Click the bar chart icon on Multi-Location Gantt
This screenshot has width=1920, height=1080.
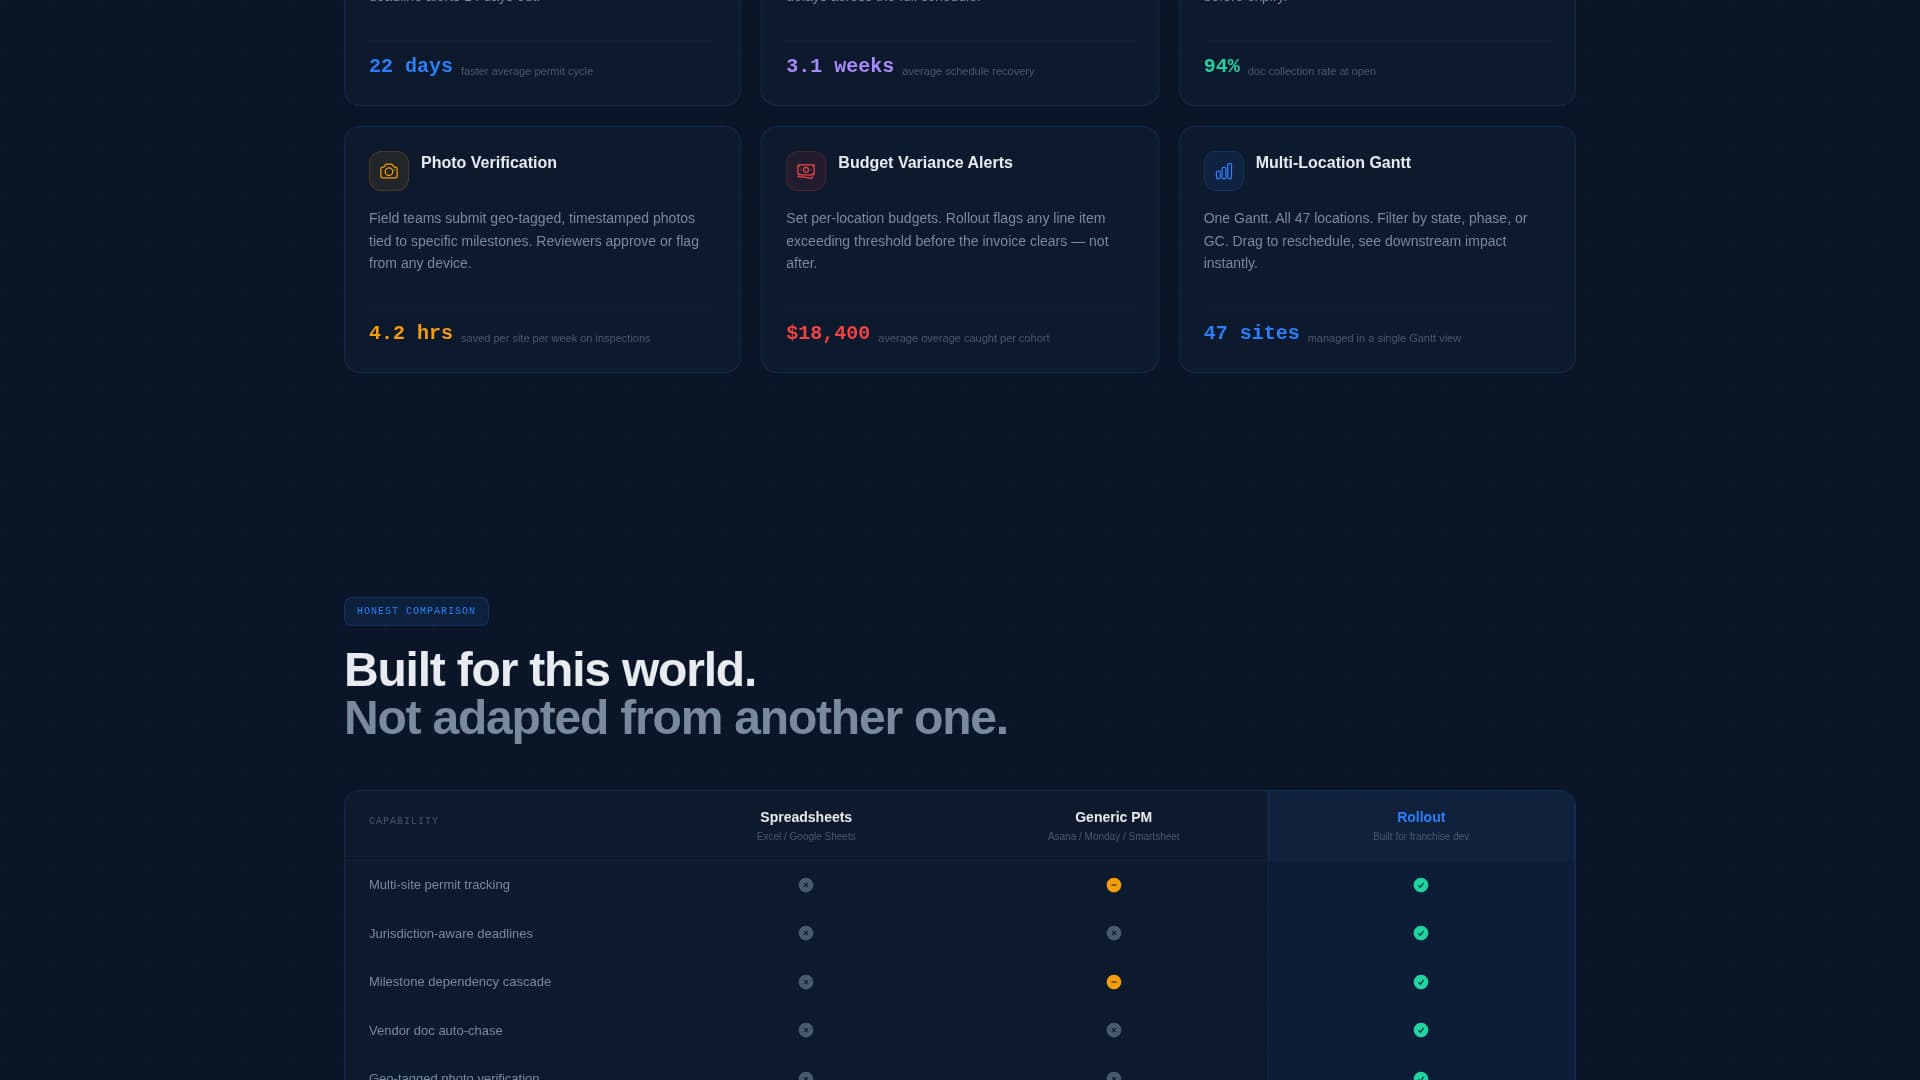tap(1224, 171)
